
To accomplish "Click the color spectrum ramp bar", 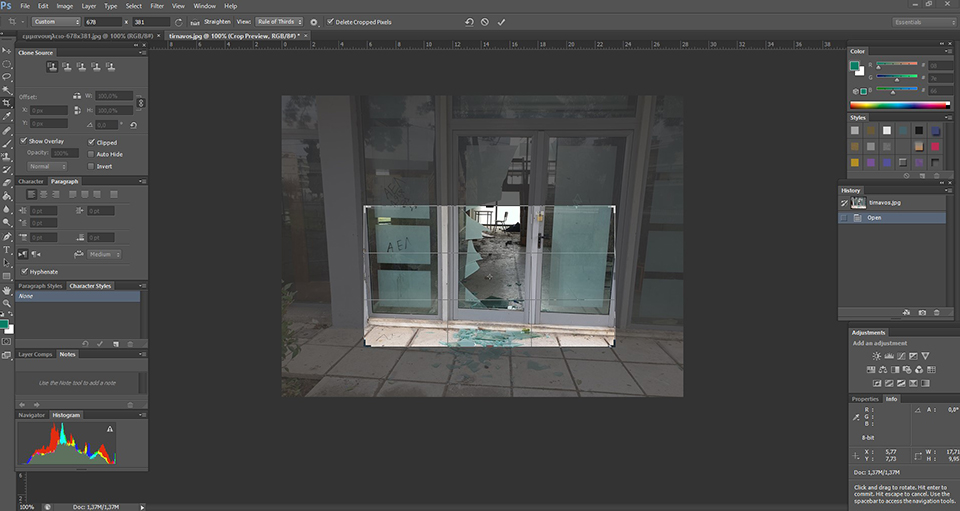I will [899, 105].
